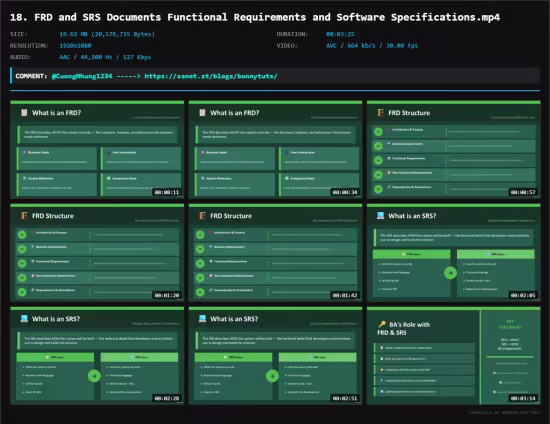
Task: Open the SRS thumbnail stamped 00:02:05
Action: coord(454,253)
